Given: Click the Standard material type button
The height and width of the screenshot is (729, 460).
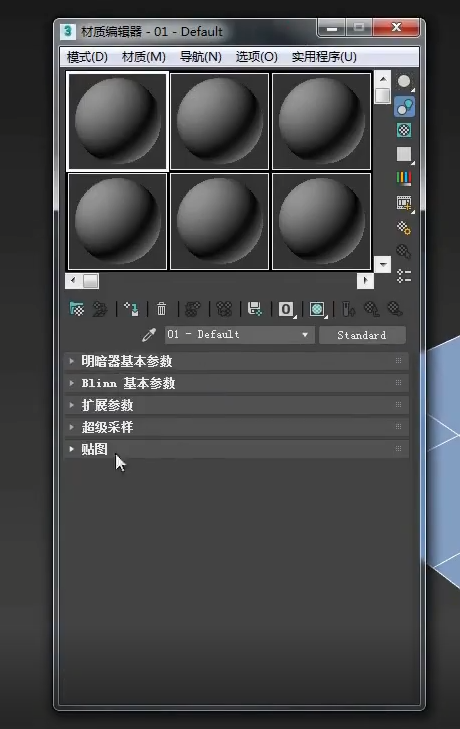Looking at the screenshot, I should 362,335.
